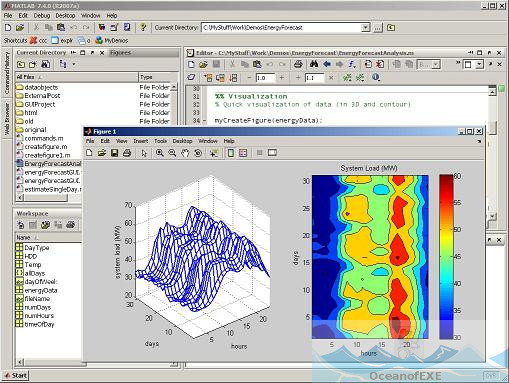Switch to the Figures tab
509x383 pixels.
tap(120, 53)
